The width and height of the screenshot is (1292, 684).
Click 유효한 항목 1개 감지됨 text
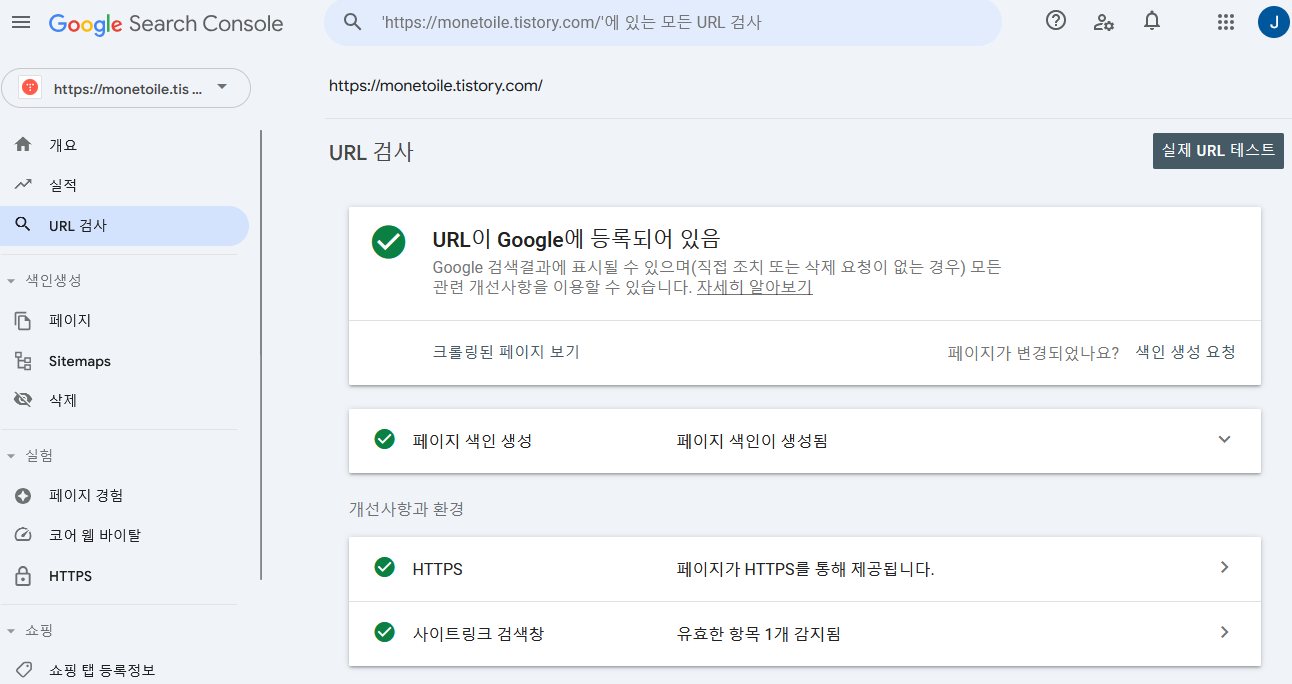(758, 633)
